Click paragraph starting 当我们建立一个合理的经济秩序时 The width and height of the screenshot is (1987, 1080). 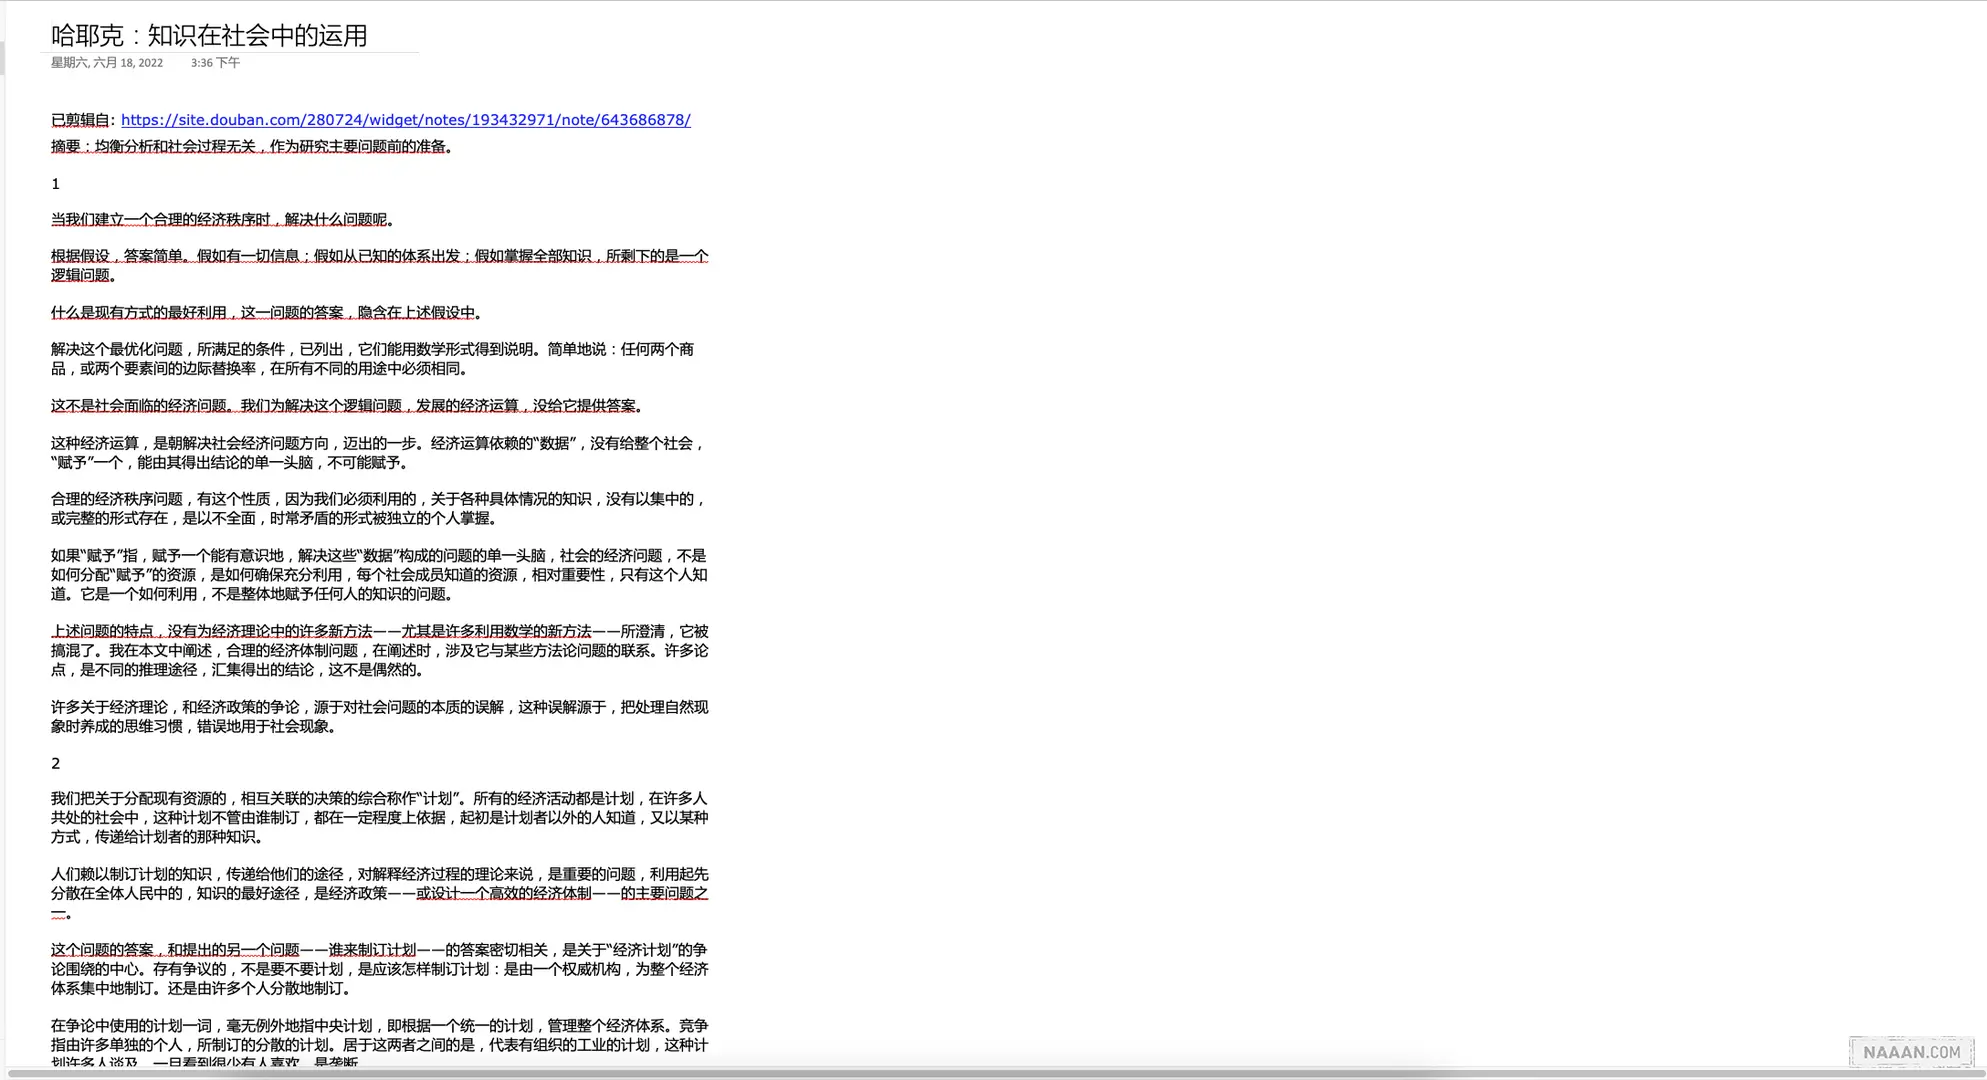[220, 220]
